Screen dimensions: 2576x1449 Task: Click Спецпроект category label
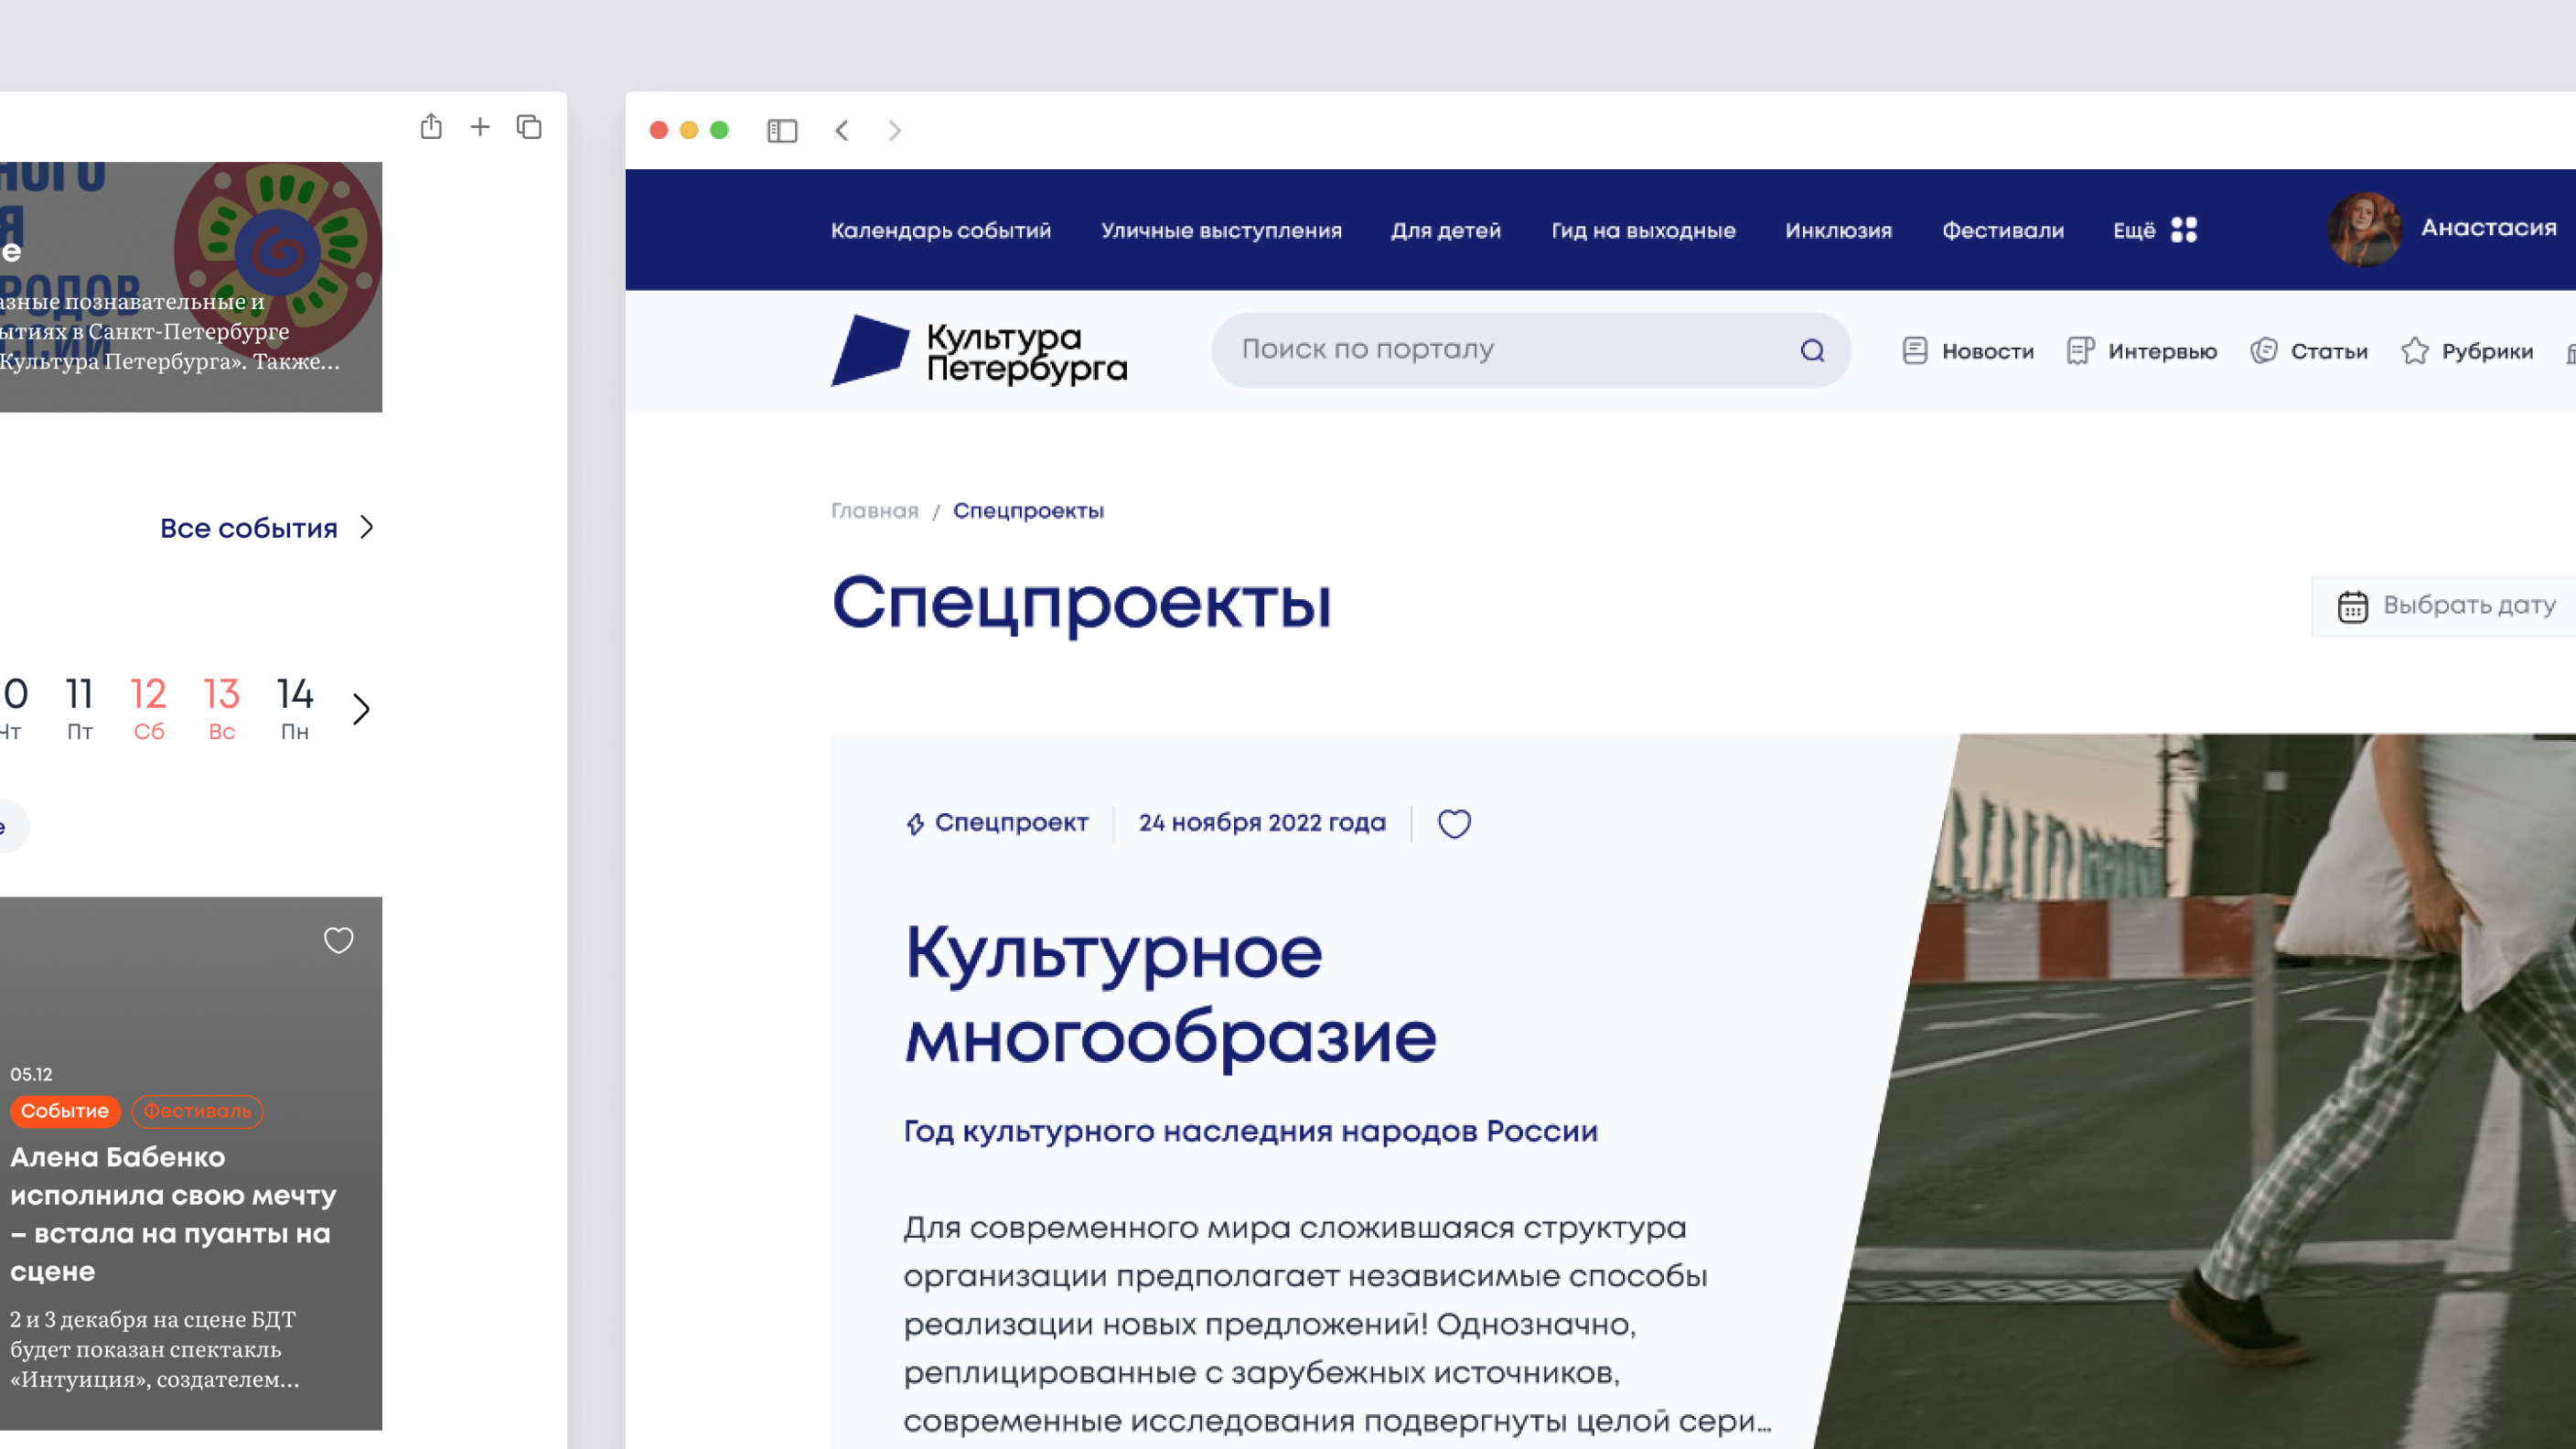1011,823
